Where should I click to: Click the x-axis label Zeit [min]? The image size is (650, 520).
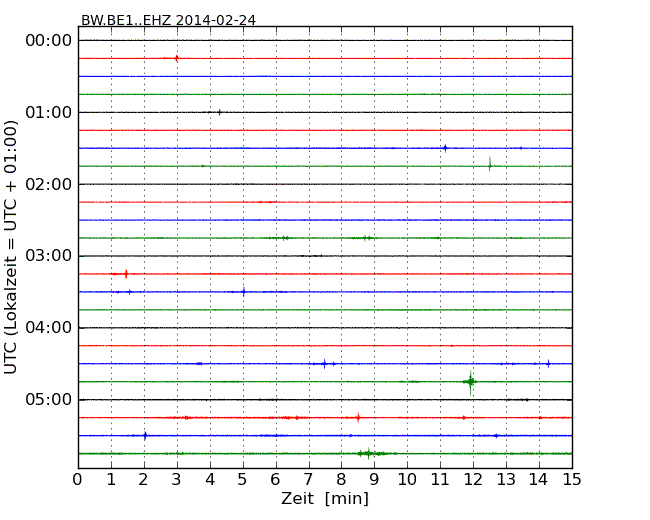tap(325, 498)
